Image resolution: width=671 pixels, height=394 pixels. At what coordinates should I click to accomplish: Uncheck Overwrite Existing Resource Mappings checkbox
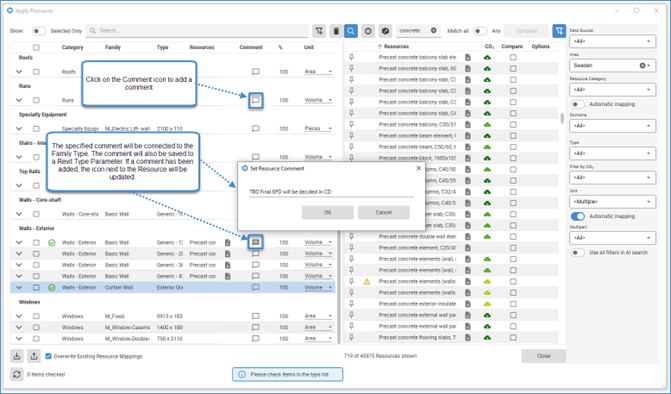pyautogui.click(x=48, y=356)
